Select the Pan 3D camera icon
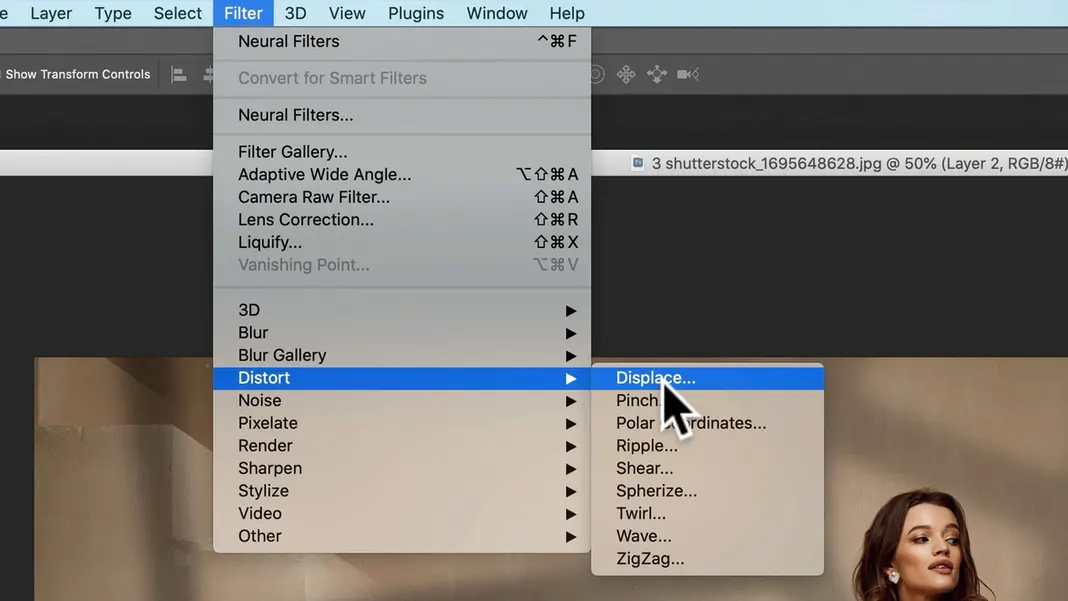Image resolution: width=1068 pixels, height=601 pixels. 626,74
